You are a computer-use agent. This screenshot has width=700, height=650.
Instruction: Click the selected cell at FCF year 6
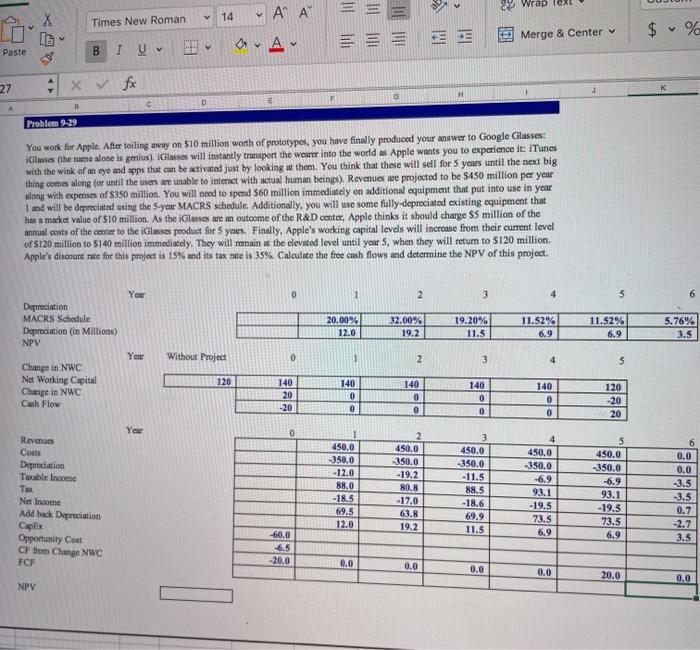[x=662, y=589]
